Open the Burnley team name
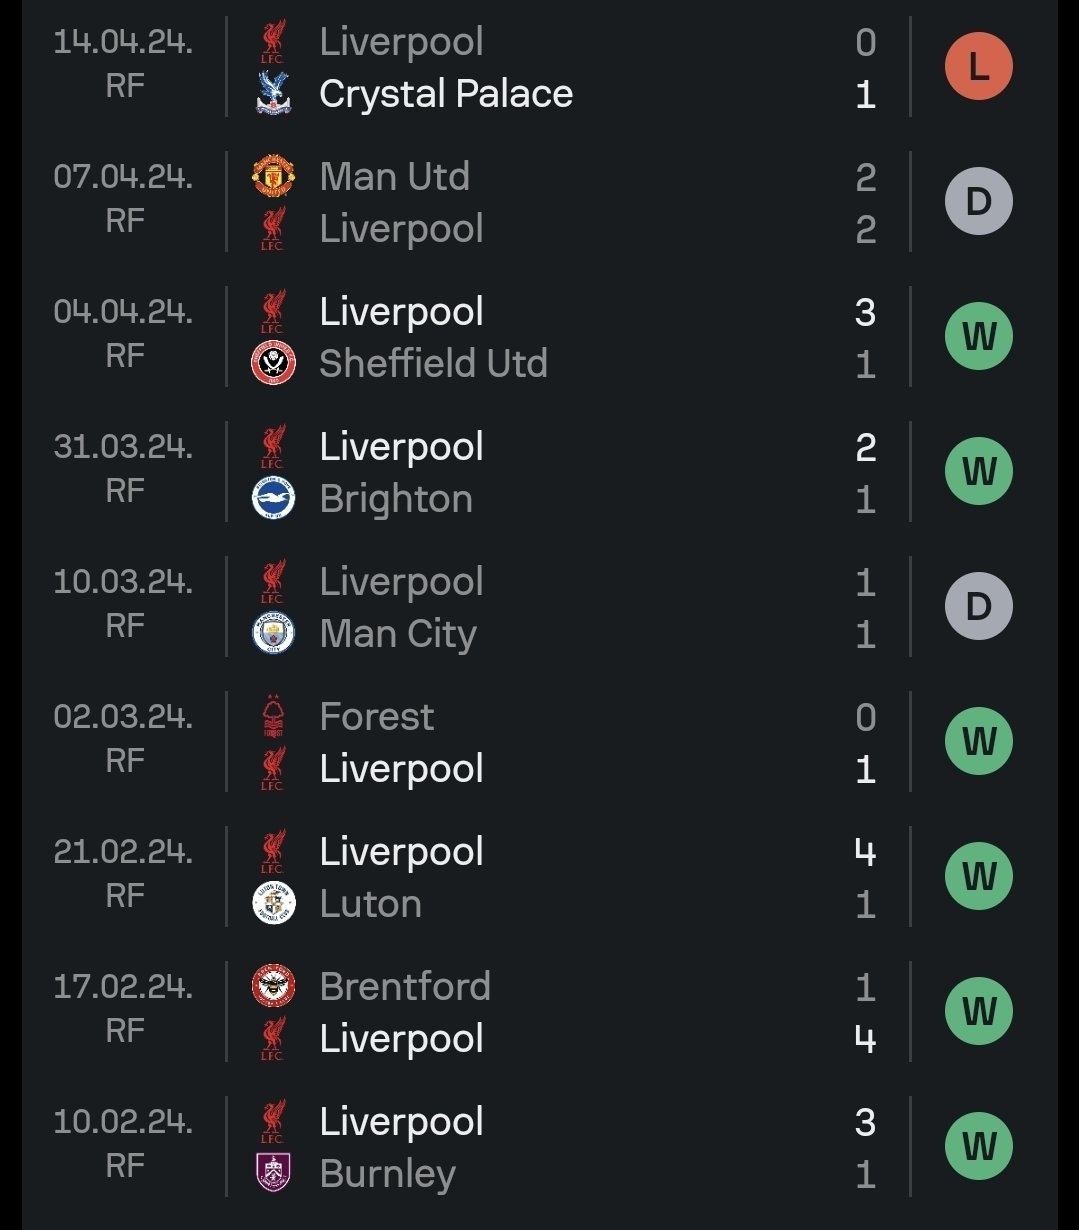The height and width of the screenshot is (1230, 1079). 387,1174
